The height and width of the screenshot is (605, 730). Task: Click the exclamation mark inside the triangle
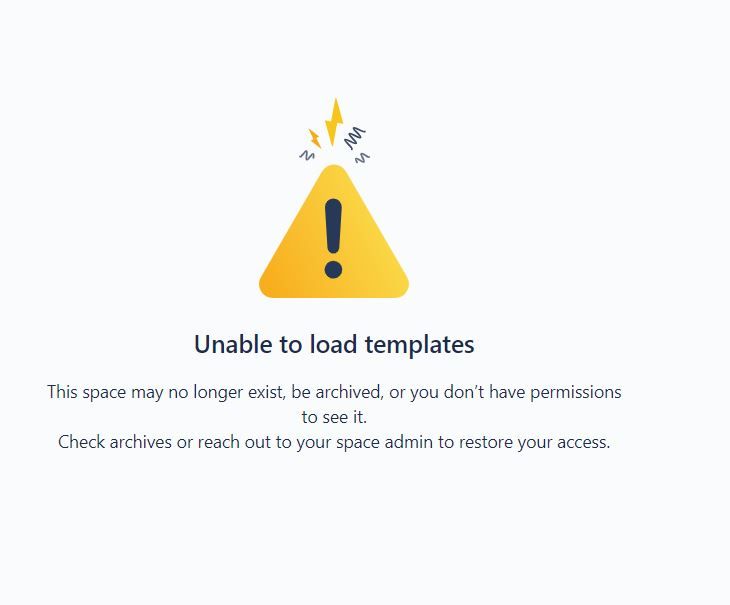click(333, 239)
